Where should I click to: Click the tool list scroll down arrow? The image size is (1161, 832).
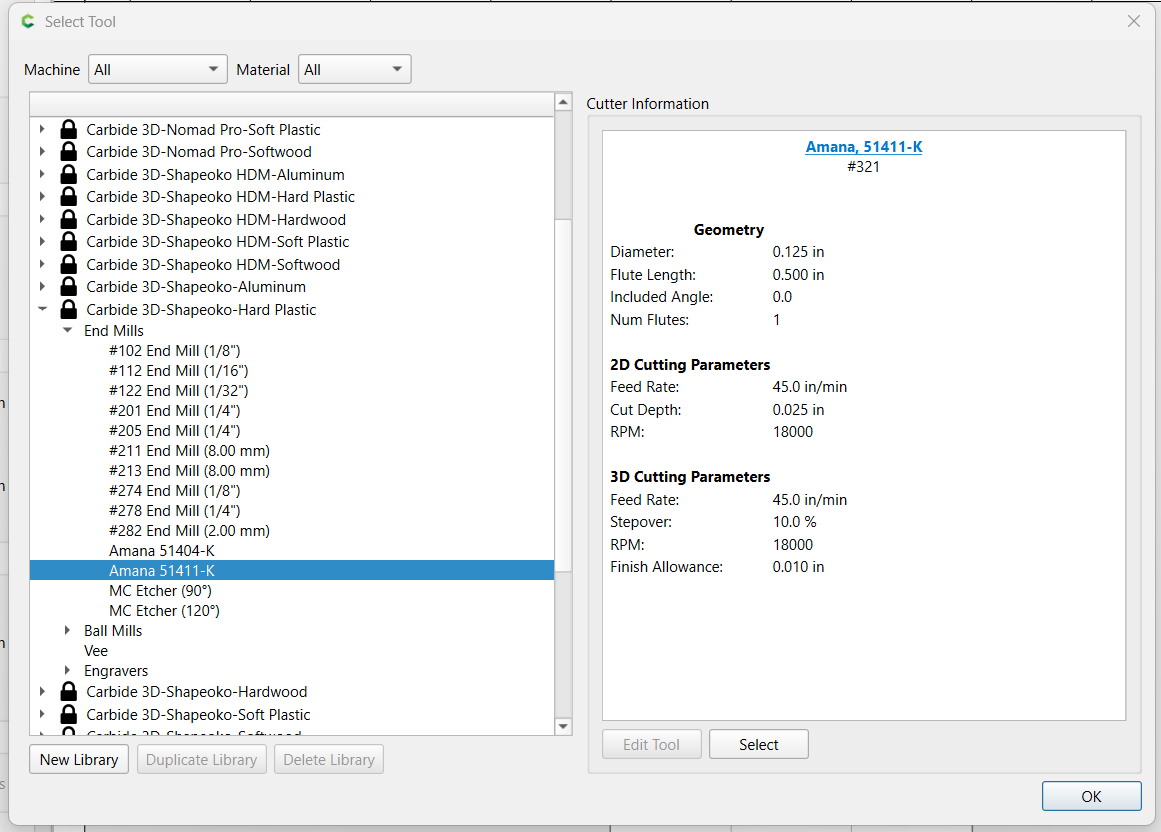(563, 726)
